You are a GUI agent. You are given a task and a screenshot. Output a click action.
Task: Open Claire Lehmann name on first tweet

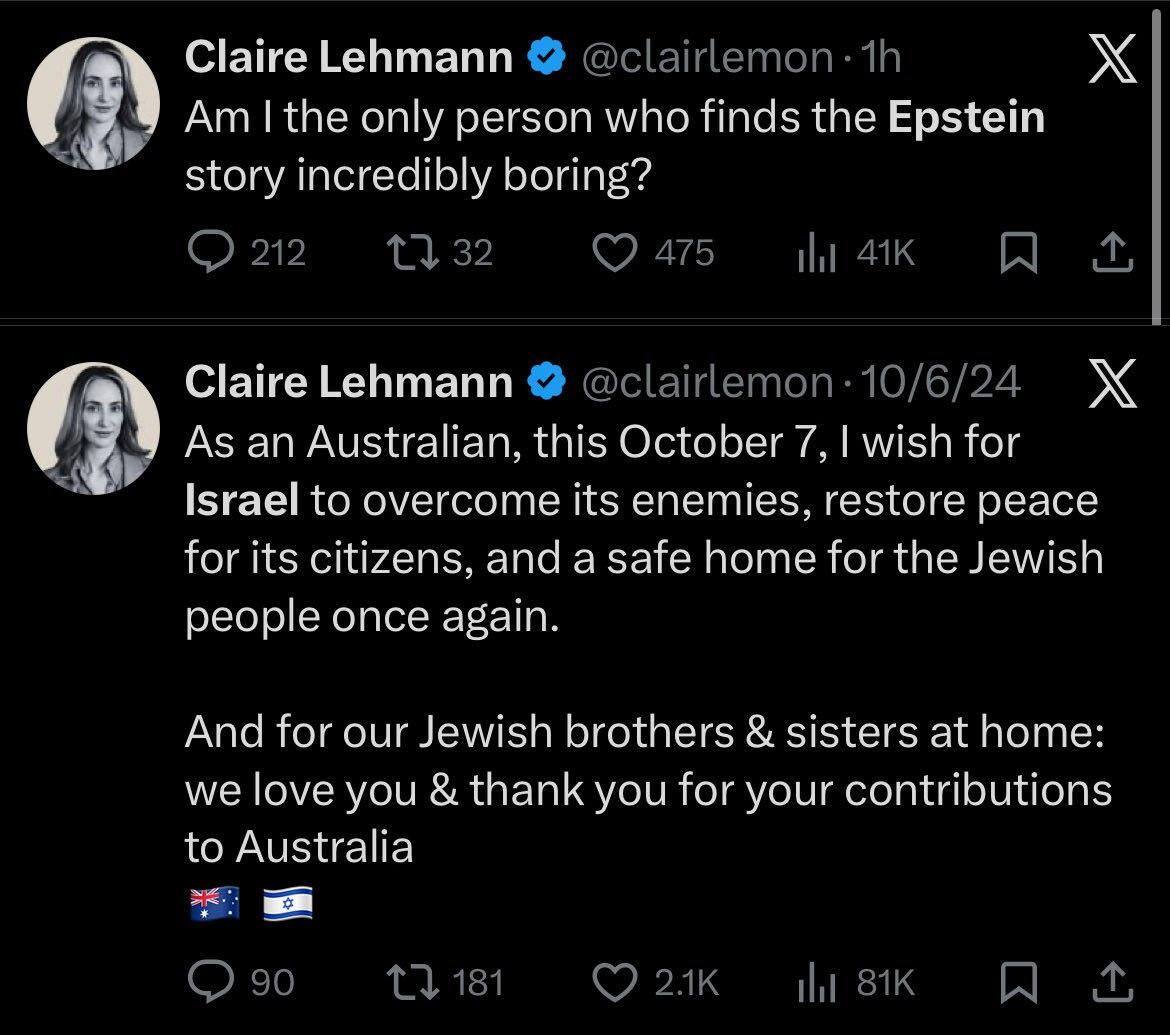coord(349,60)
